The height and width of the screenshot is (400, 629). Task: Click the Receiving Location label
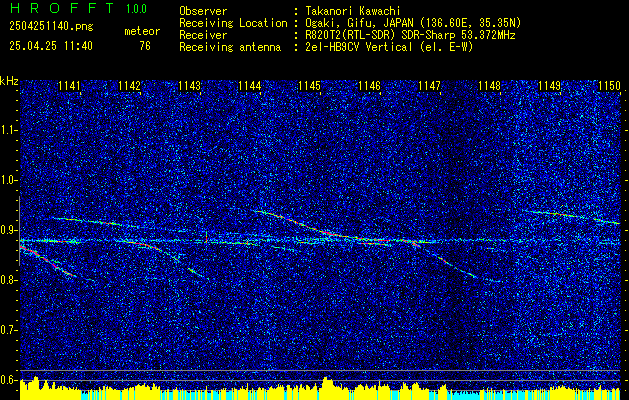pyautogui.click(x=233, y=23)
